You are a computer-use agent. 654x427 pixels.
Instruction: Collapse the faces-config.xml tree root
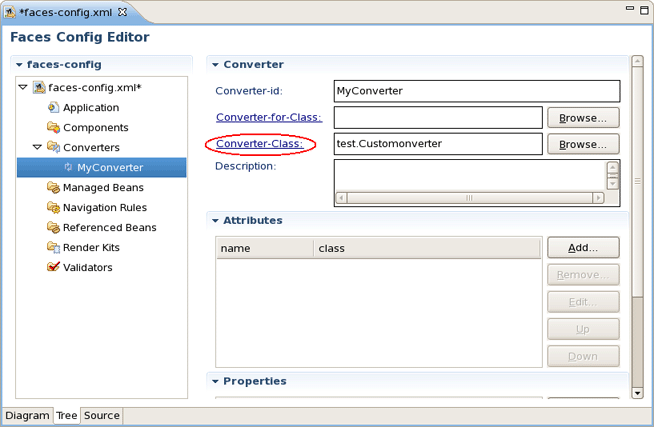point(23,88)
